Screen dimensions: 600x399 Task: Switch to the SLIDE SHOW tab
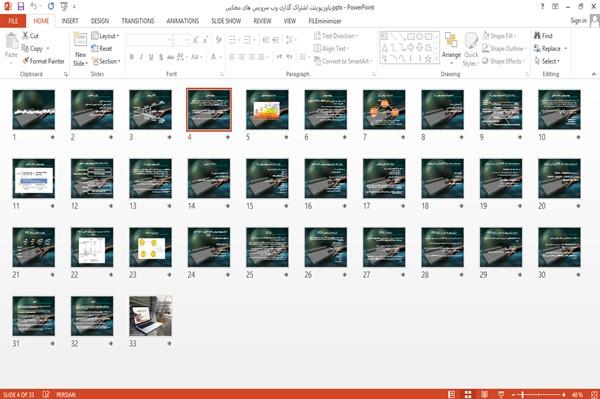tap(226, 21)
